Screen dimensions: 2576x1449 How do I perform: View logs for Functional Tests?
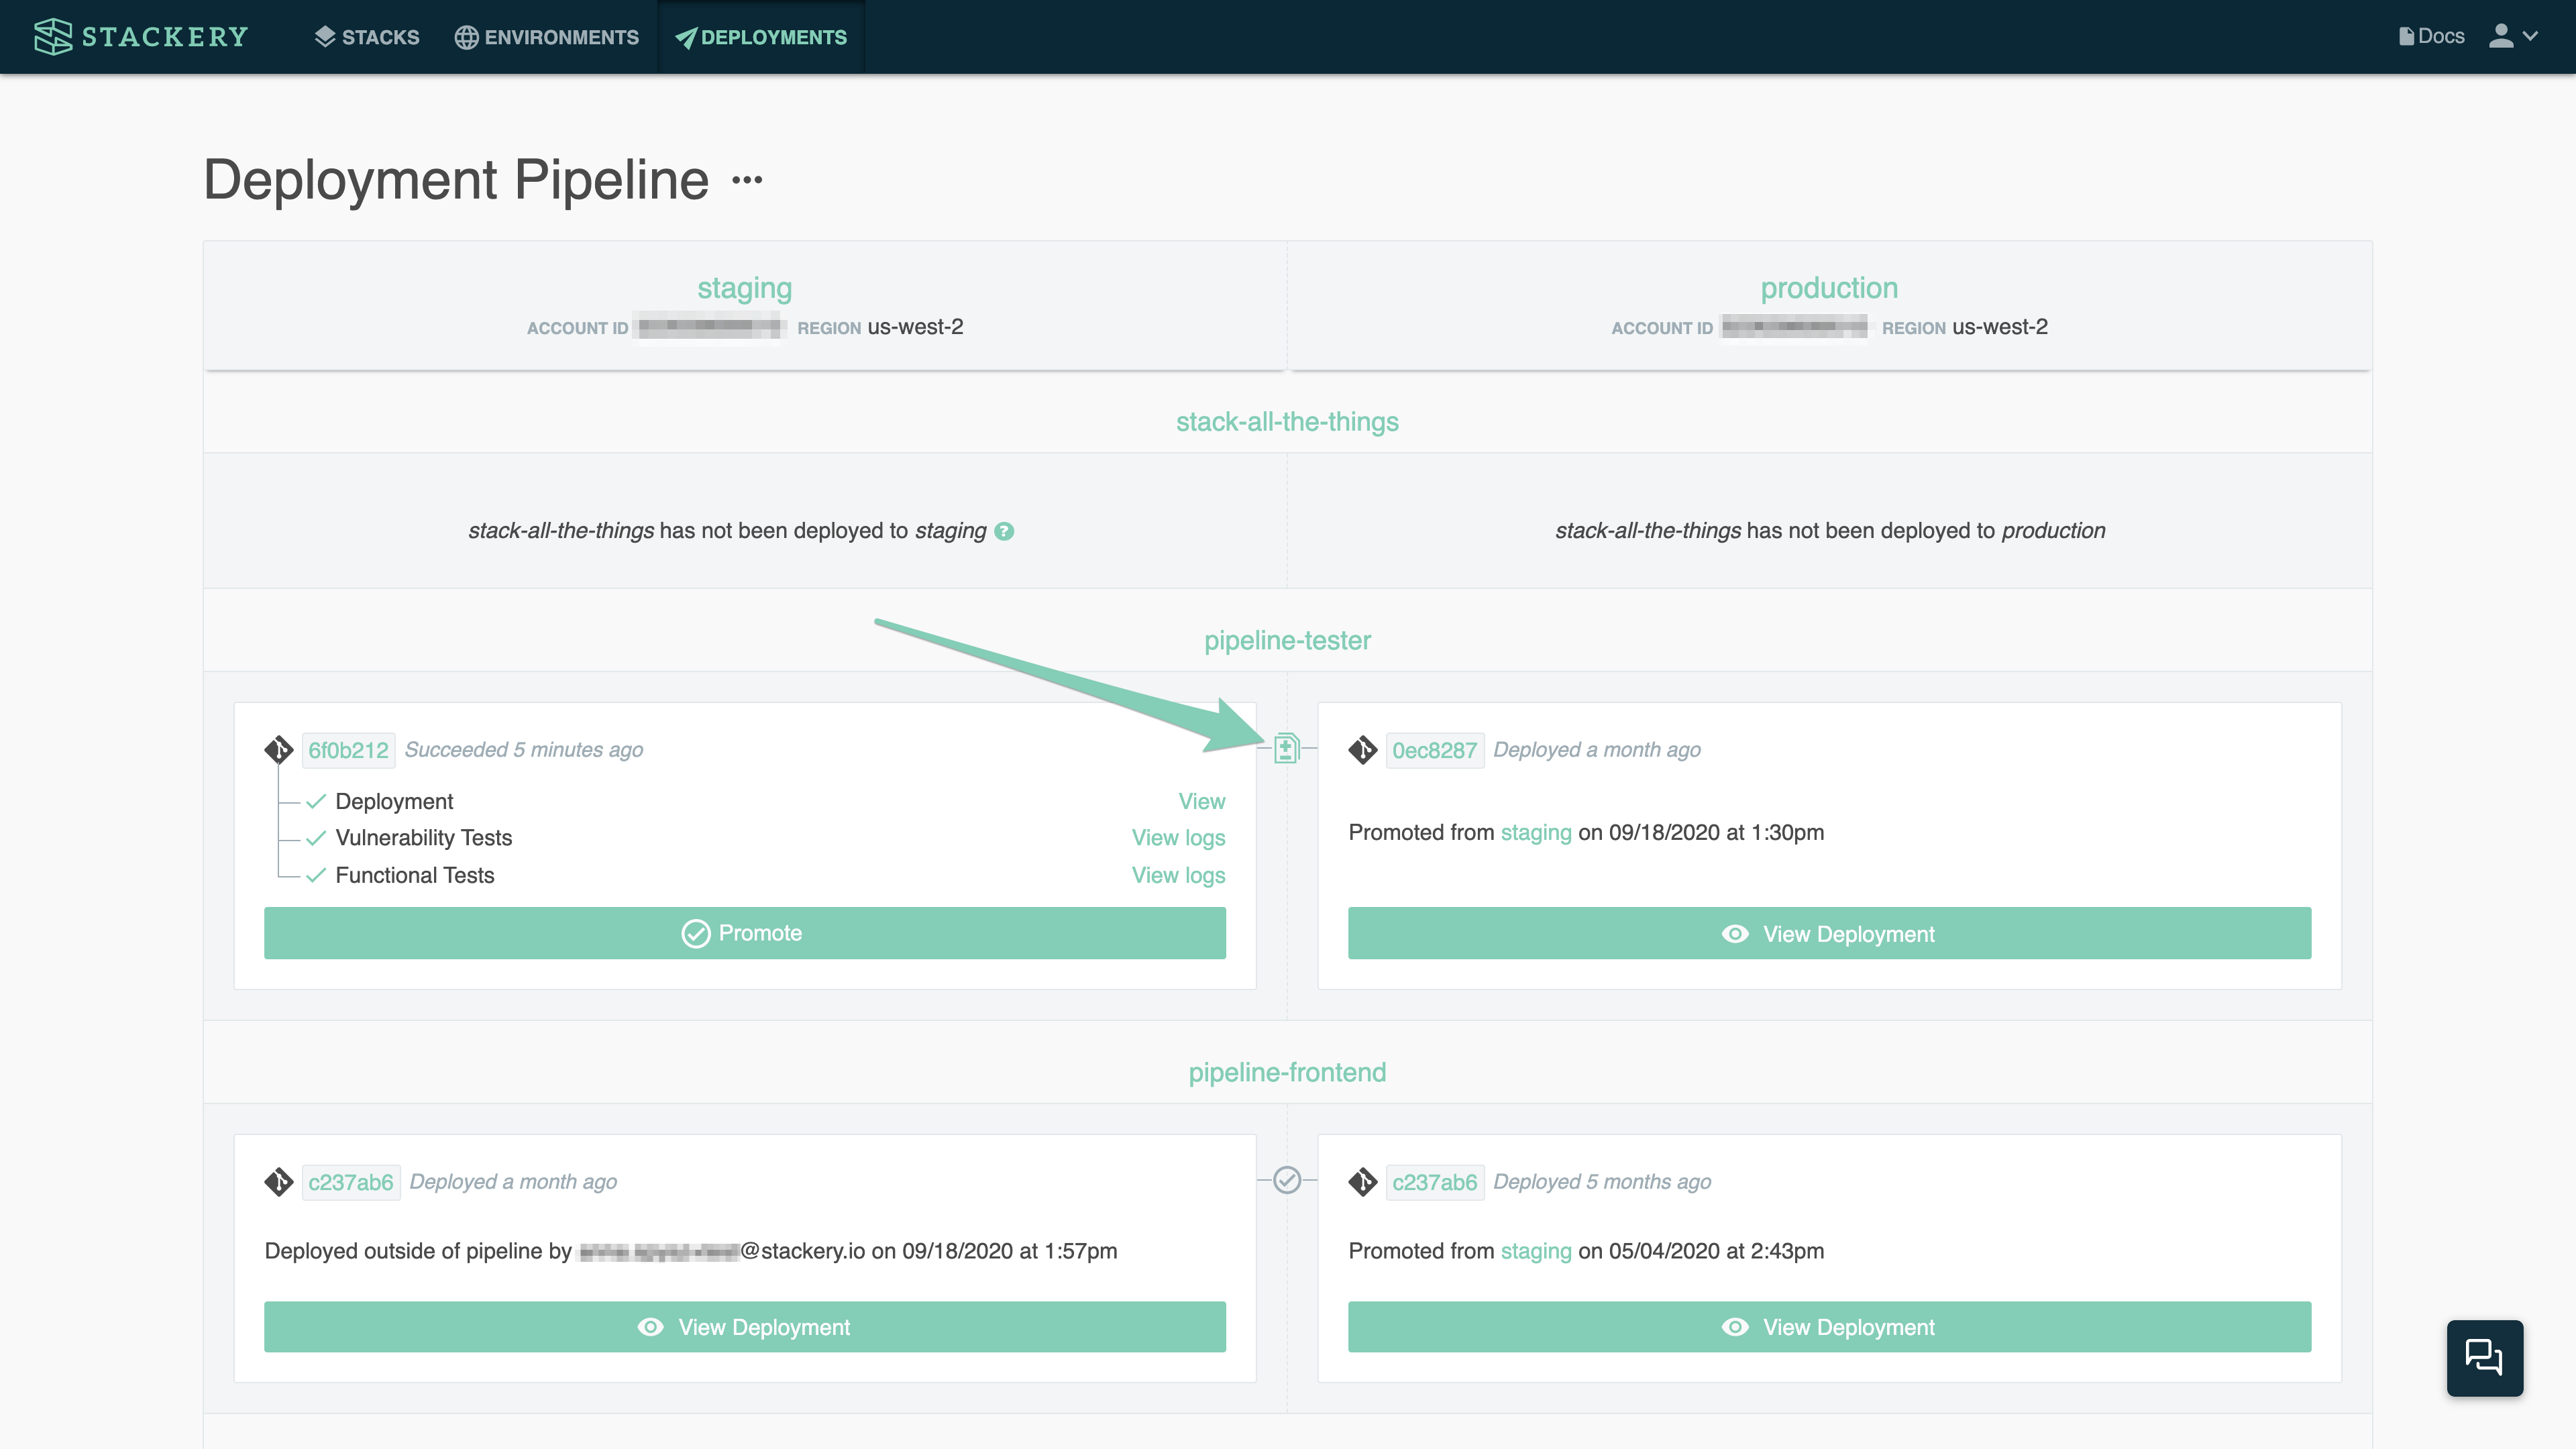click(x=1178, y=875)
